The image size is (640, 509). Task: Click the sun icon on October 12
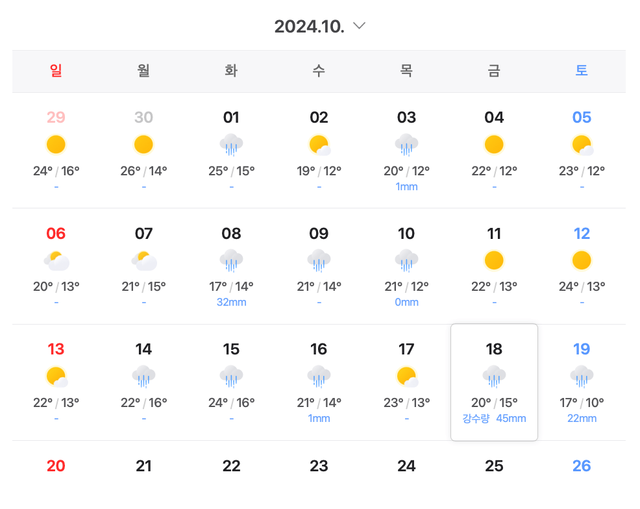[581, 261]
